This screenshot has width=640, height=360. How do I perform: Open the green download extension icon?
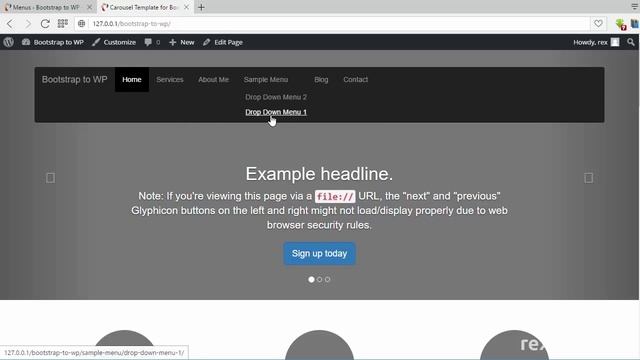coord(621,24)
